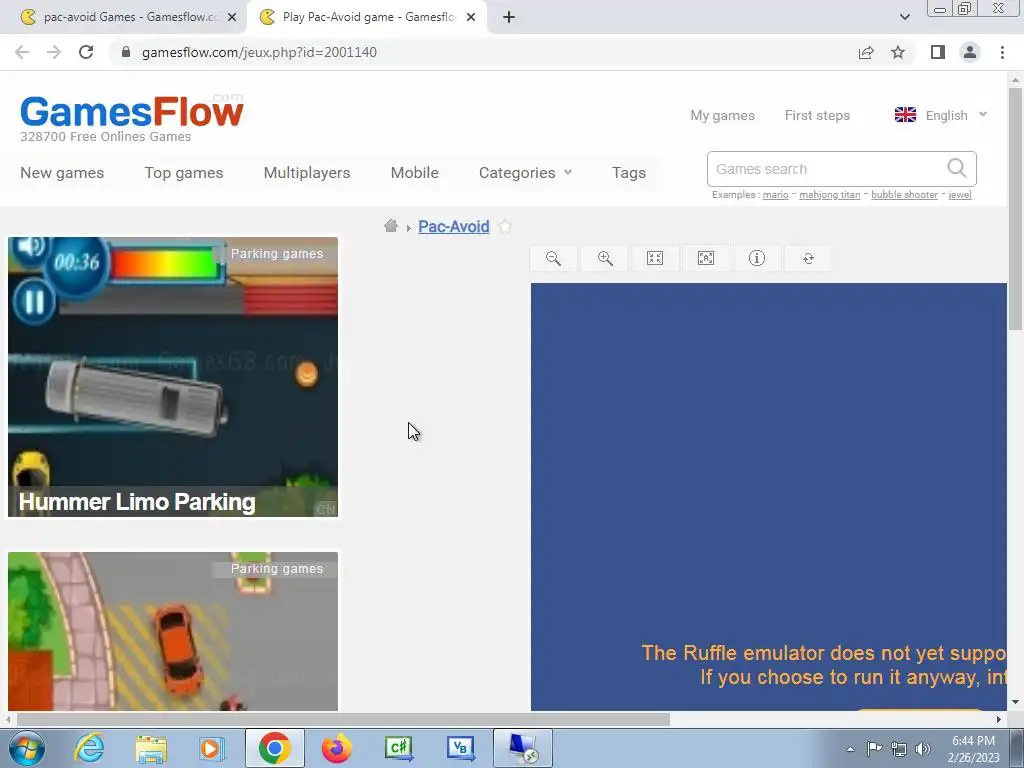Open the volume speaker tray icon
Screen dimensions: 1024x768
point(923,749)
